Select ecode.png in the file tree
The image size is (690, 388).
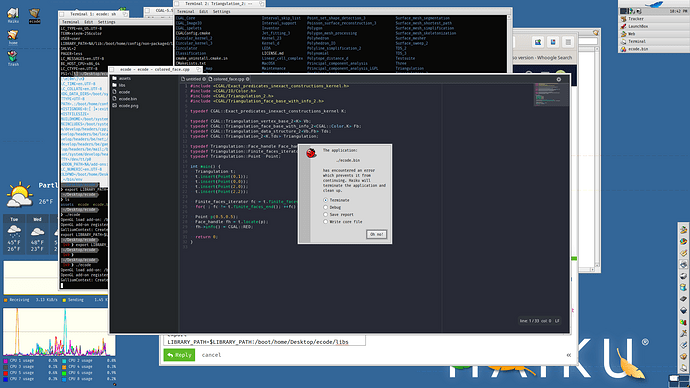125,106
